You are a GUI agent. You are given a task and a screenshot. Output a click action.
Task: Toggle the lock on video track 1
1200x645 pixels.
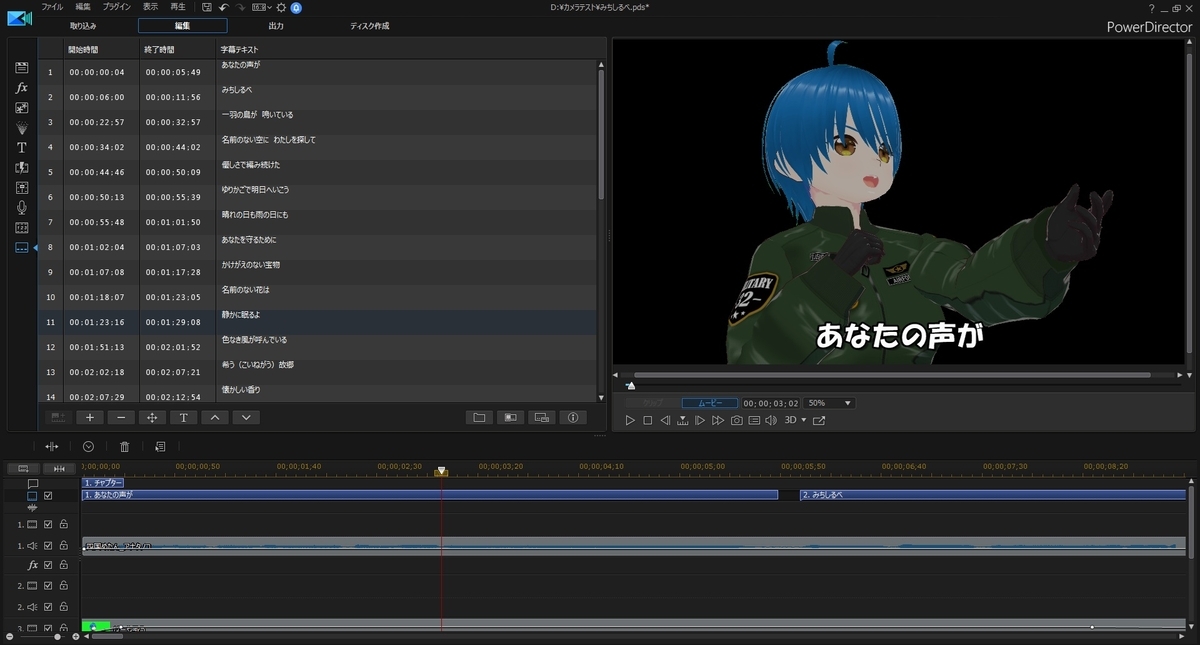[63, 524]
